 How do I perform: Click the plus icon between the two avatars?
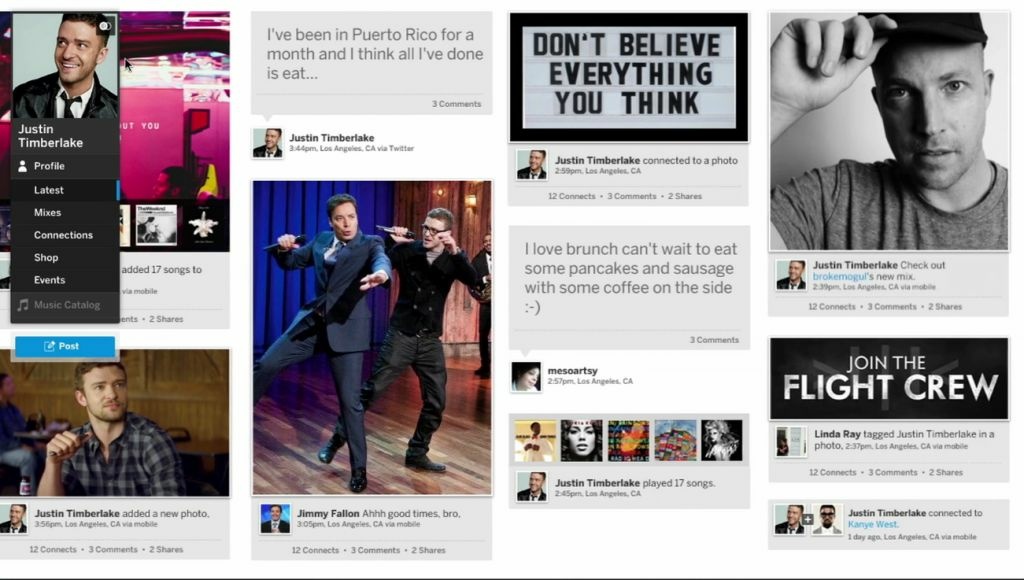click(x=808, y=520)
